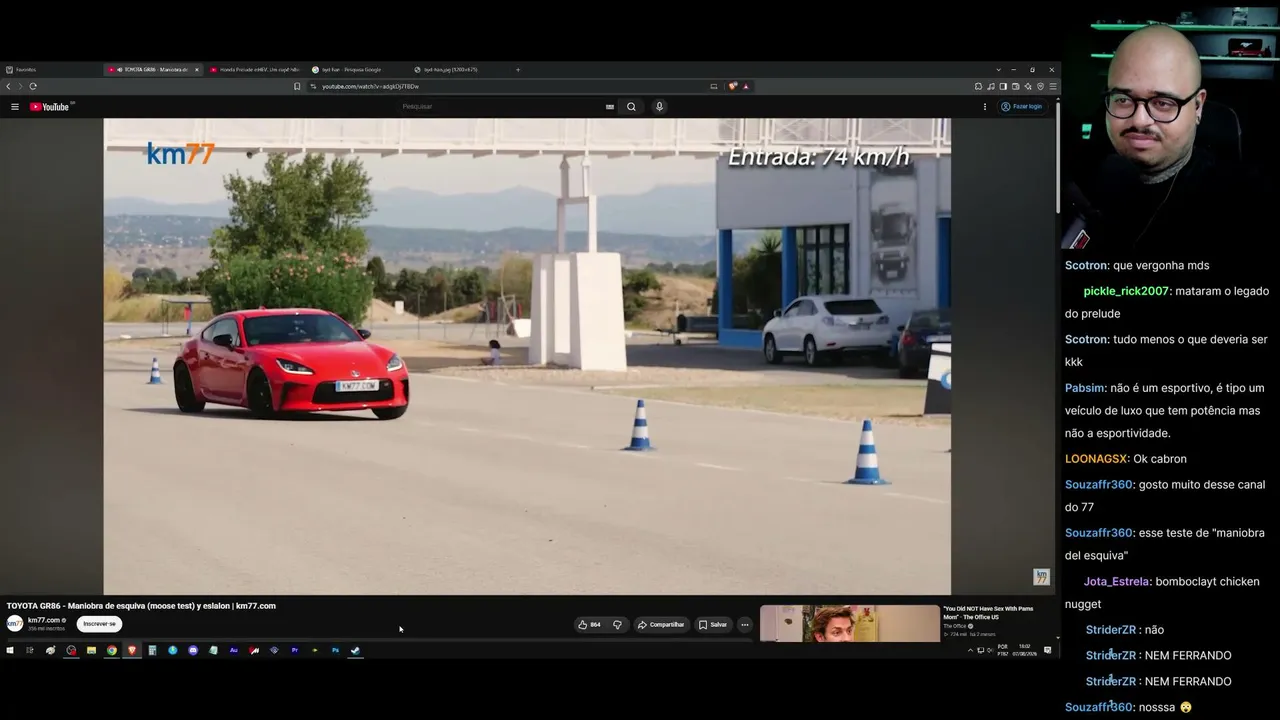
Task: Click the YouTube search magnifier button
Action: [631, 107]
